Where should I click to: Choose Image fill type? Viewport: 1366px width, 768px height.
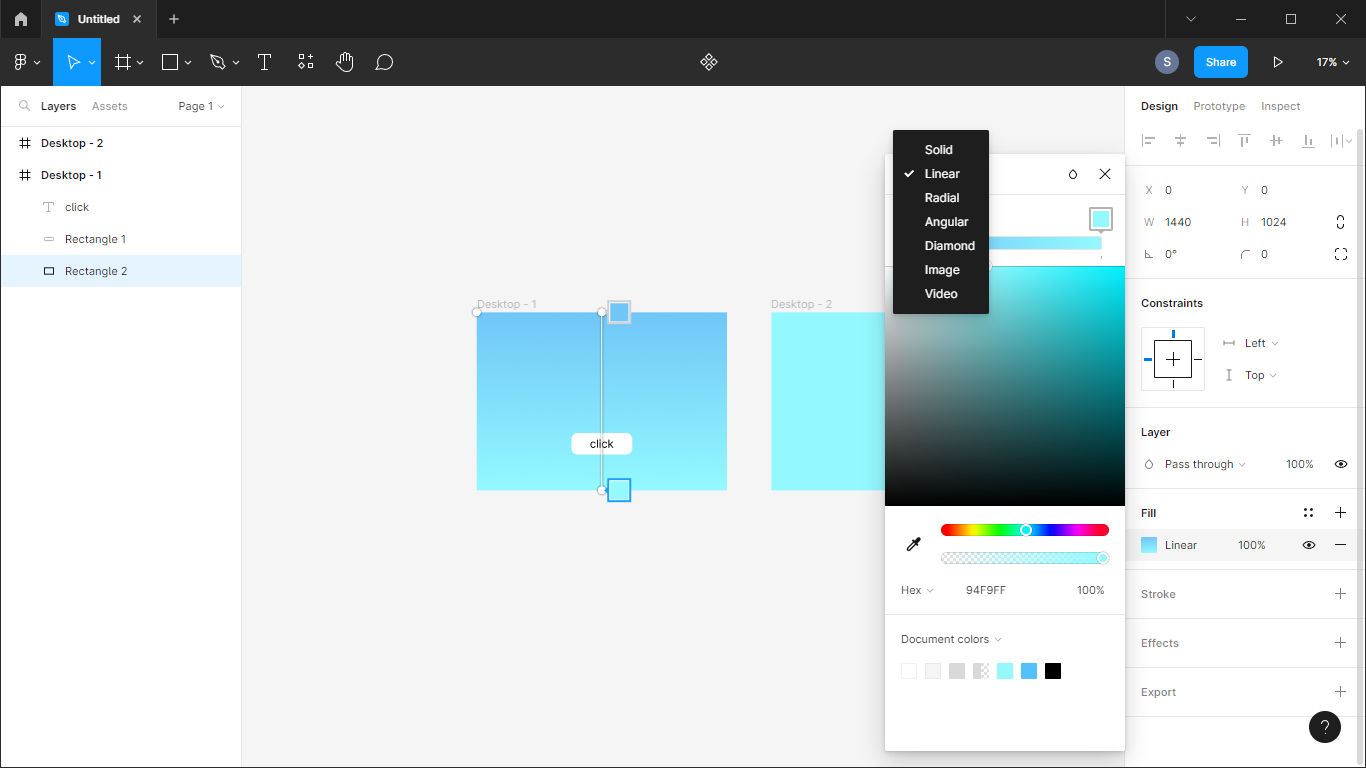click(941, 270)
